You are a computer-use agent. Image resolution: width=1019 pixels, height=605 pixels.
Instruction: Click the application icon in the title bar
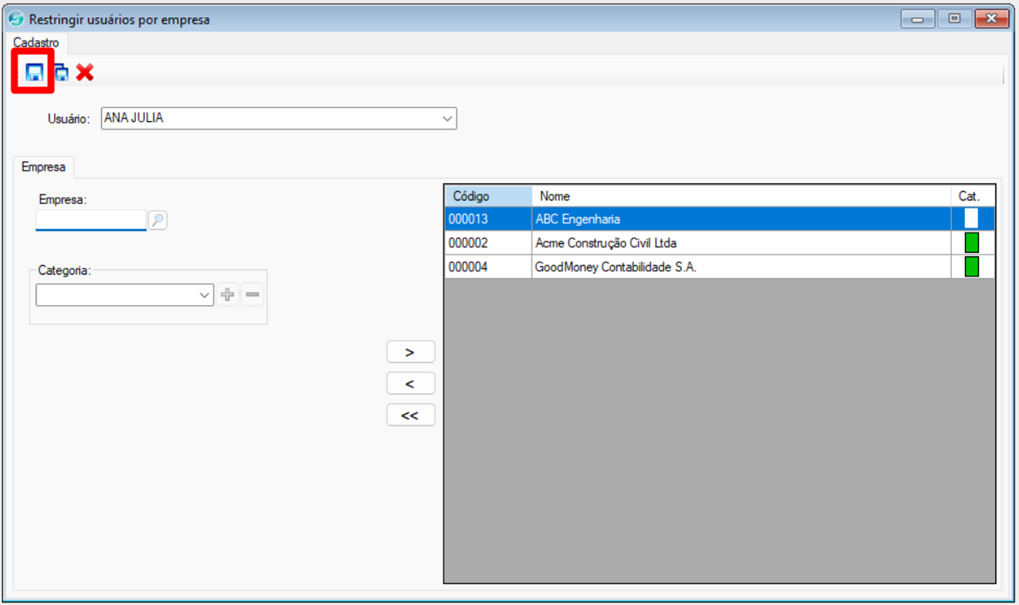(16, 19)
